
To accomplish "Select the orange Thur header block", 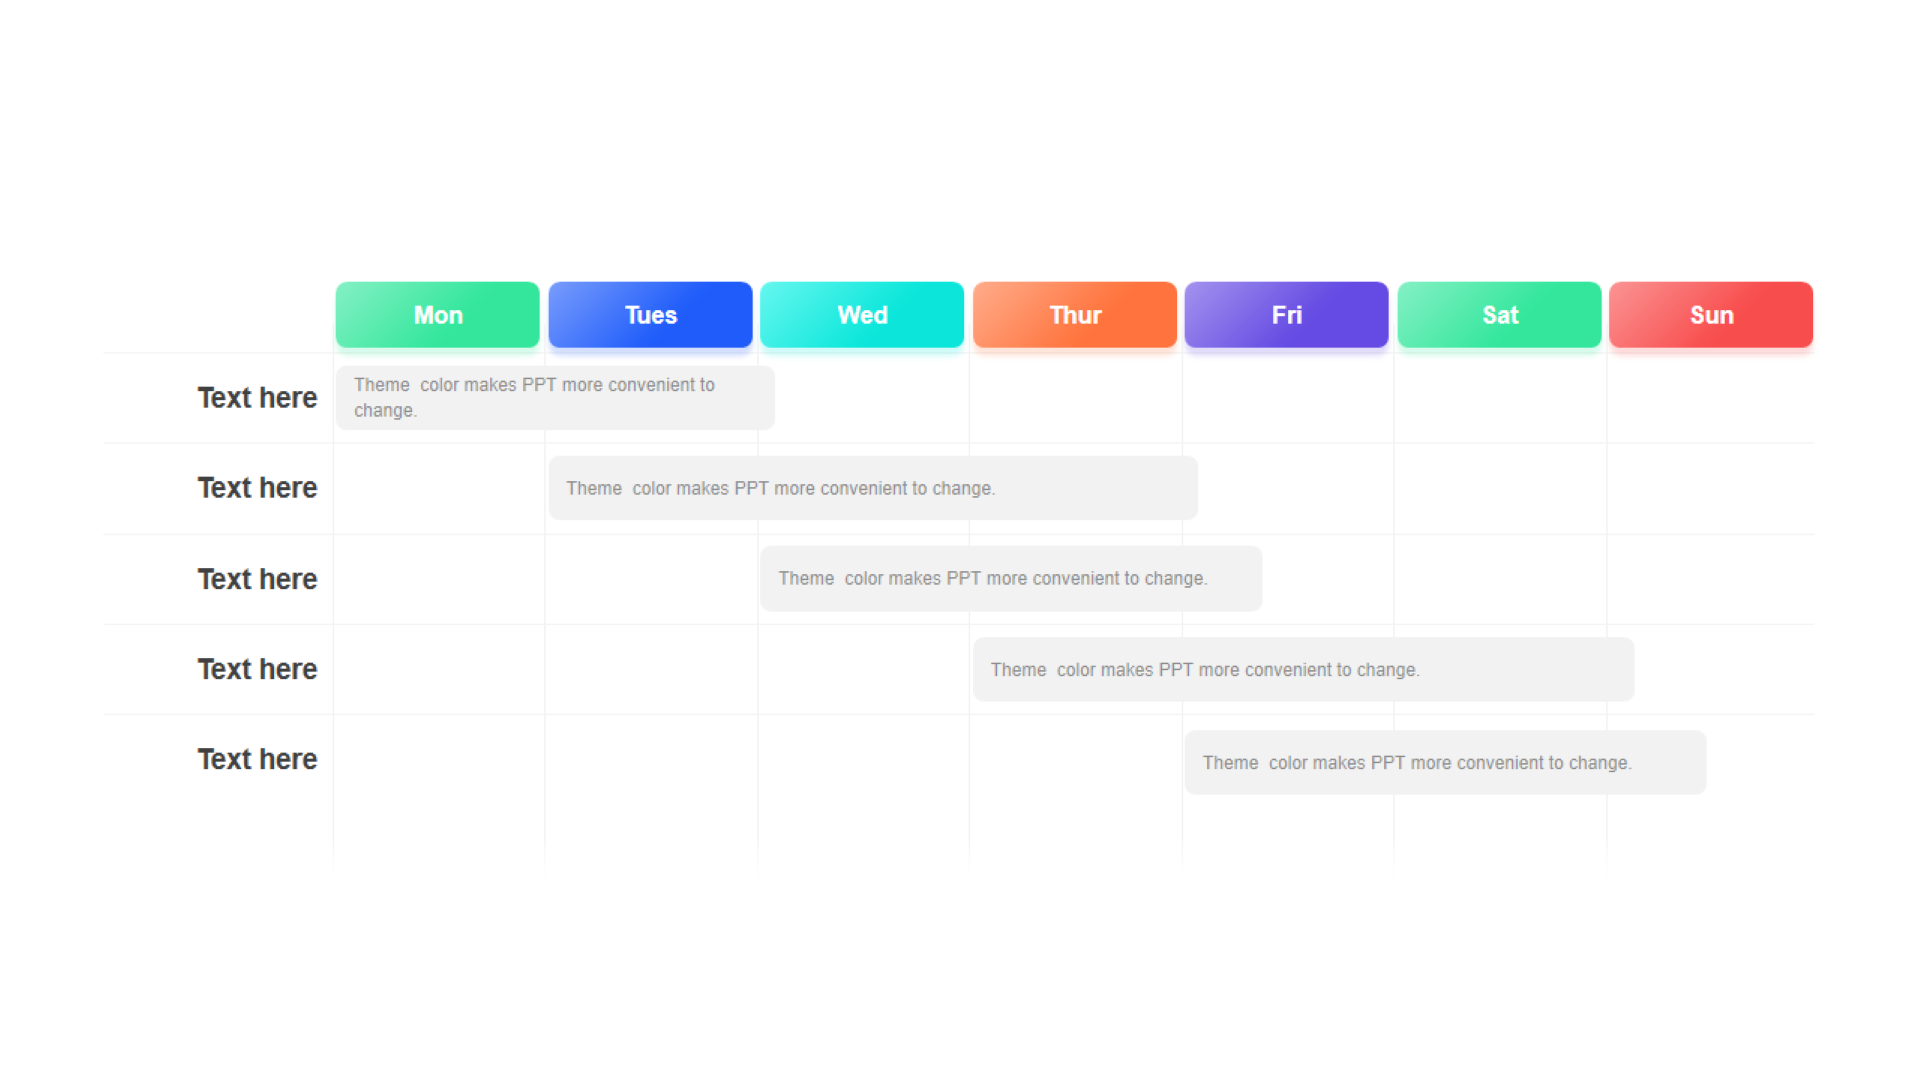I will coord(1075,315).
